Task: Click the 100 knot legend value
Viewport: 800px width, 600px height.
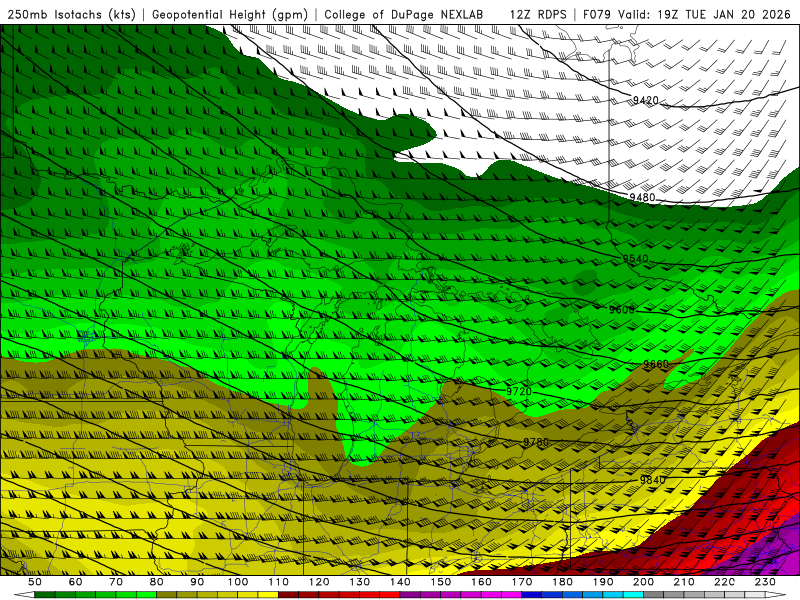Action: point(238,582)
